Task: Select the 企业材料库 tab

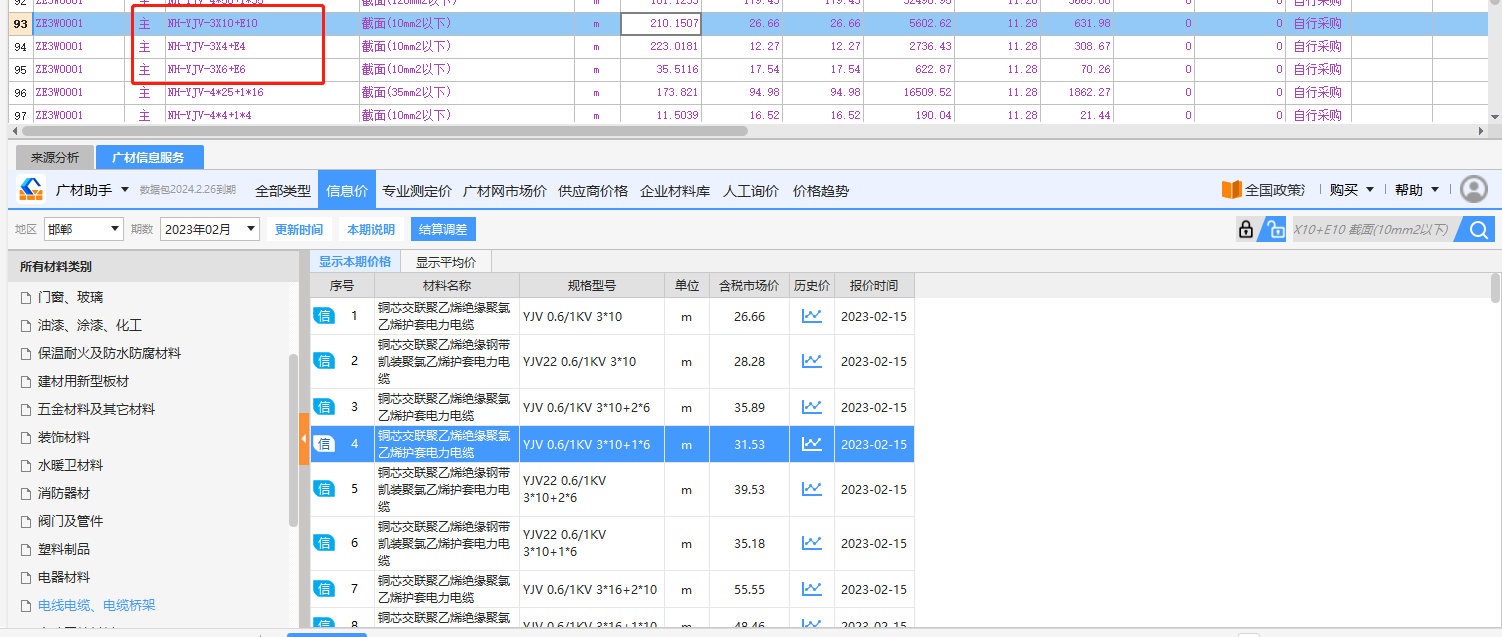Action: (x=675, y=191)
